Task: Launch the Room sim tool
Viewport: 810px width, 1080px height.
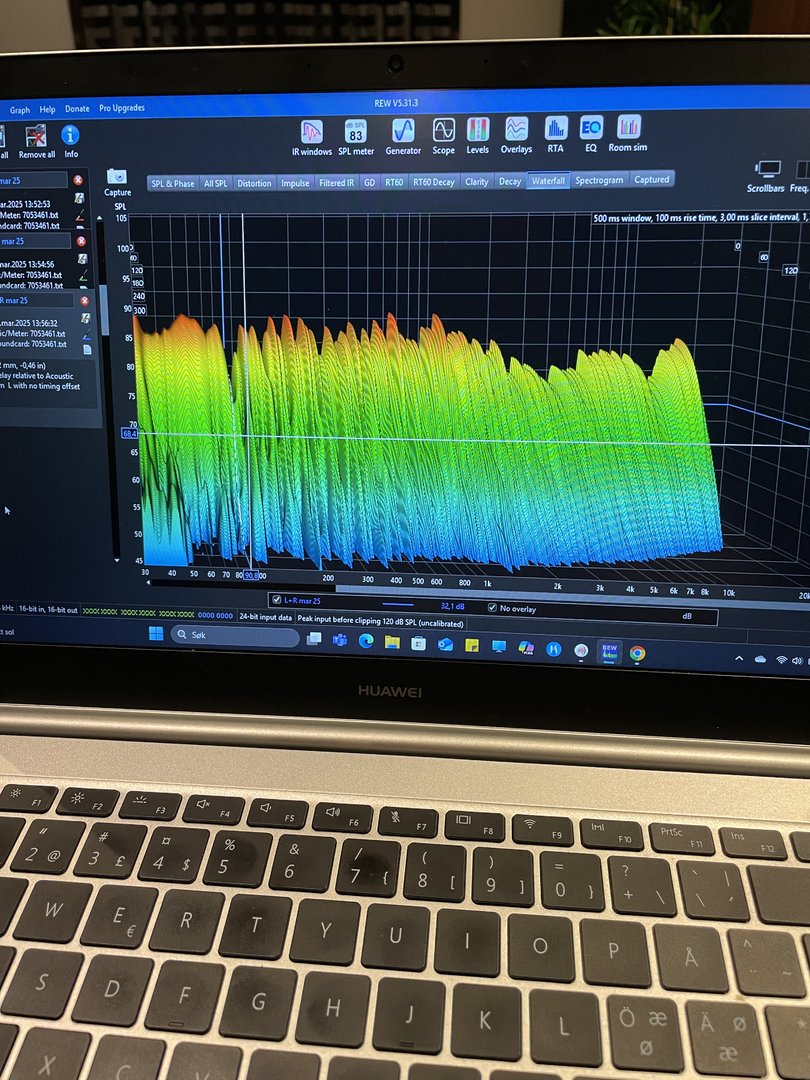Action: (627, 133)
